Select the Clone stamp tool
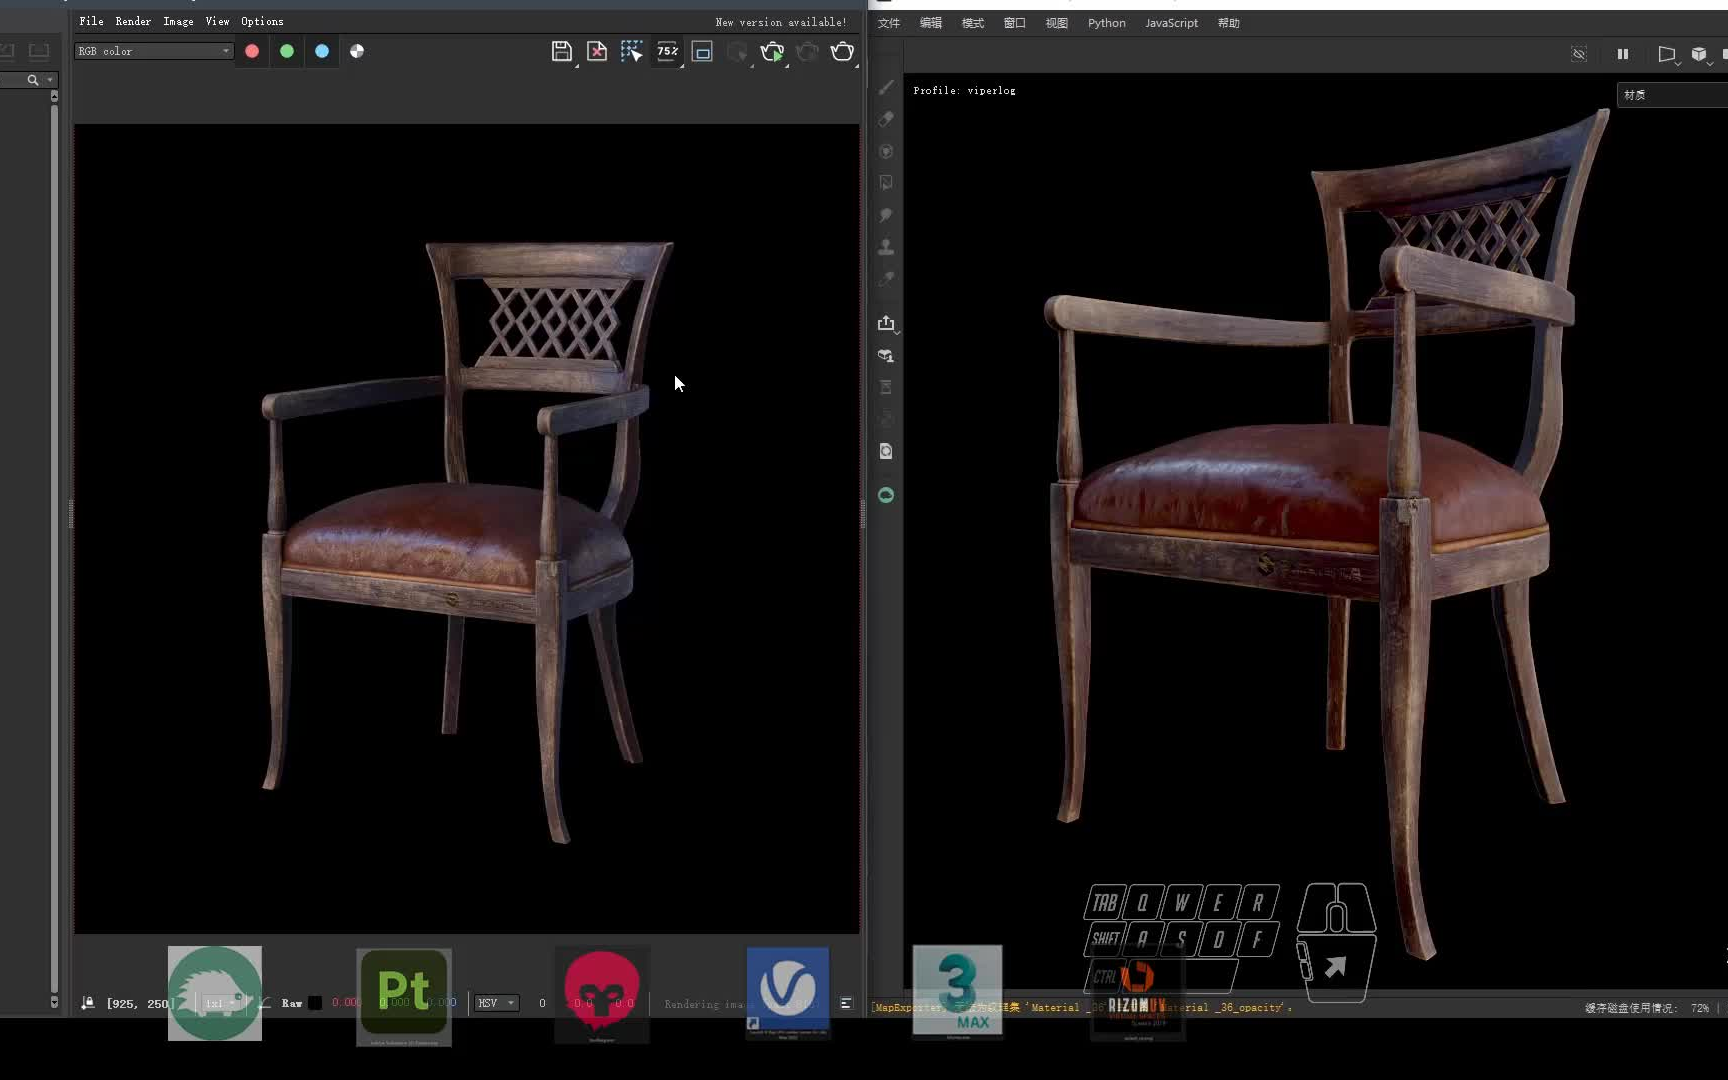 [886, 247]
